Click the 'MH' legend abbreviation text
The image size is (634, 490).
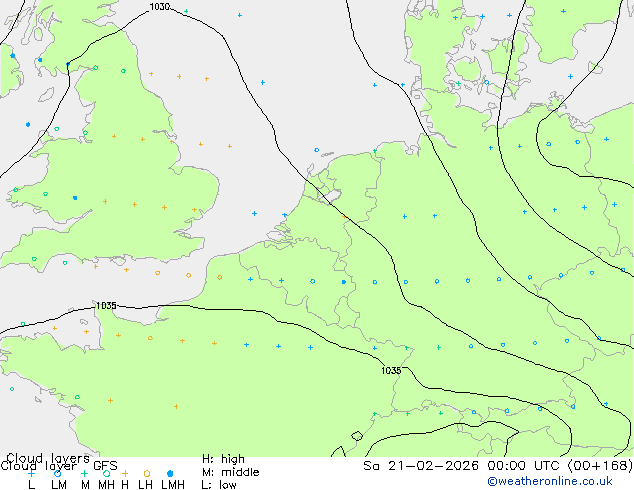(106, 485)
